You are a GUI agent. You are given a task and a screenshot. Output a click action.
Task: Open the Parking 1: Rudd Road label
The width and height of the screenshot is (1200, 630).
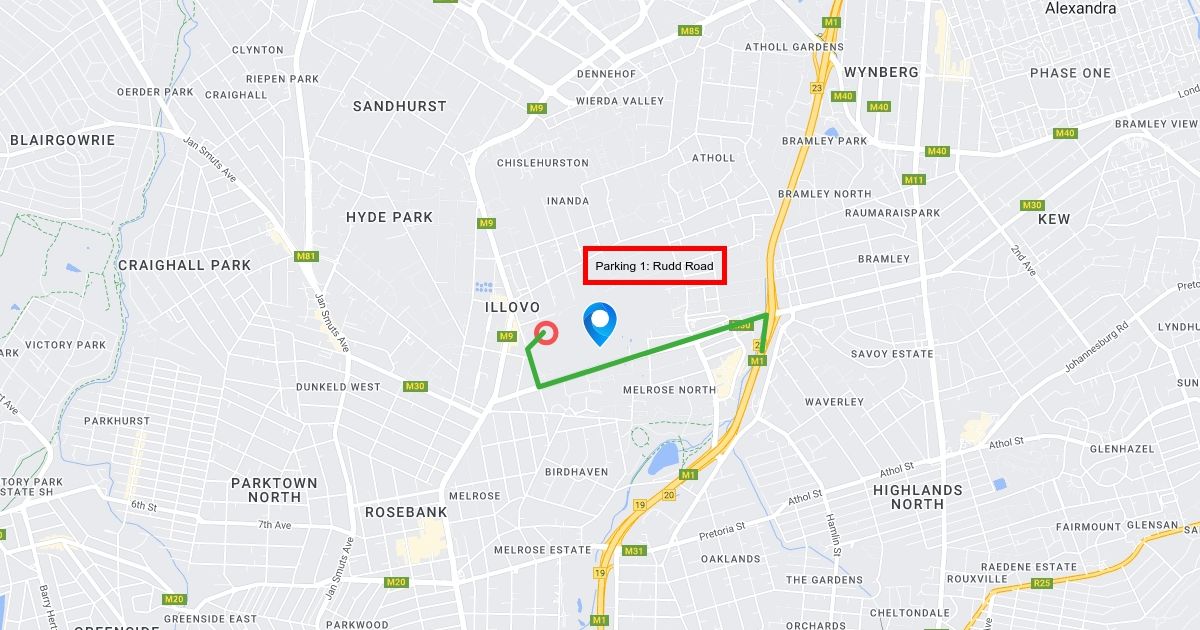[x=655, y=266]
